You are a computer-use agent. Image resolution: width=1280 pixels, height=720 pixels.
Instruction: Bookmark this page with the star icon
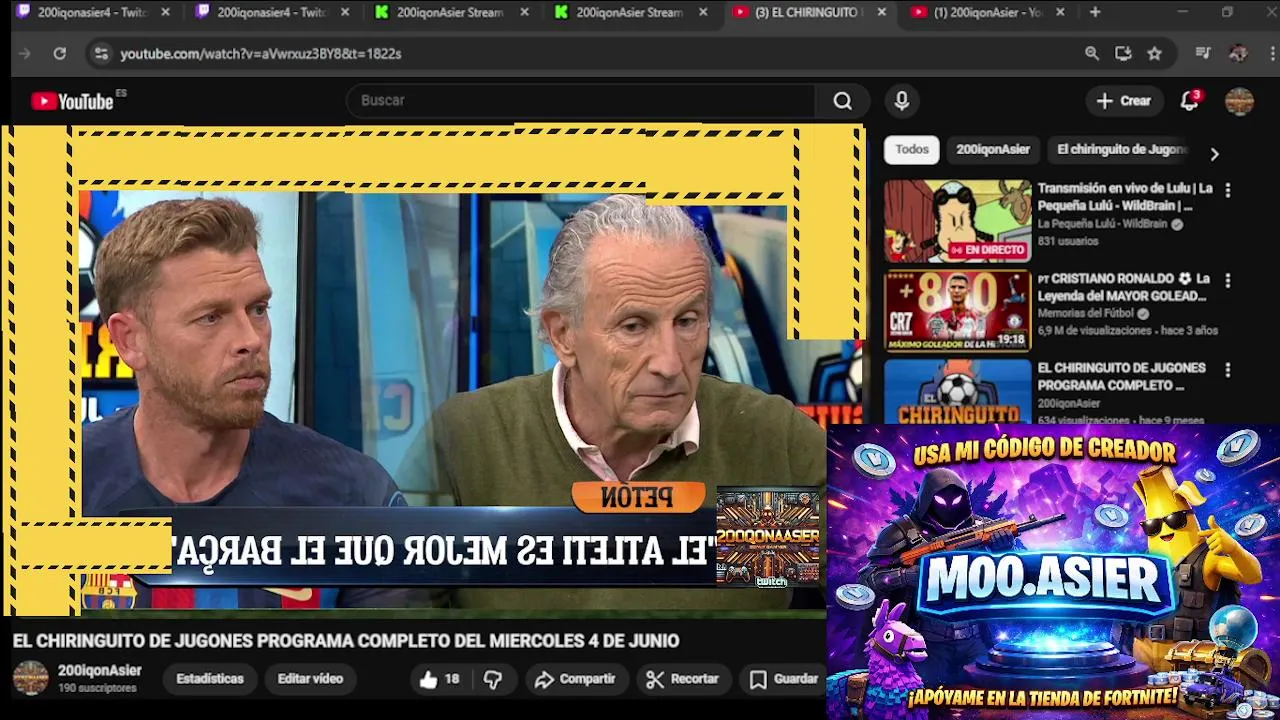click(1155, 54)
